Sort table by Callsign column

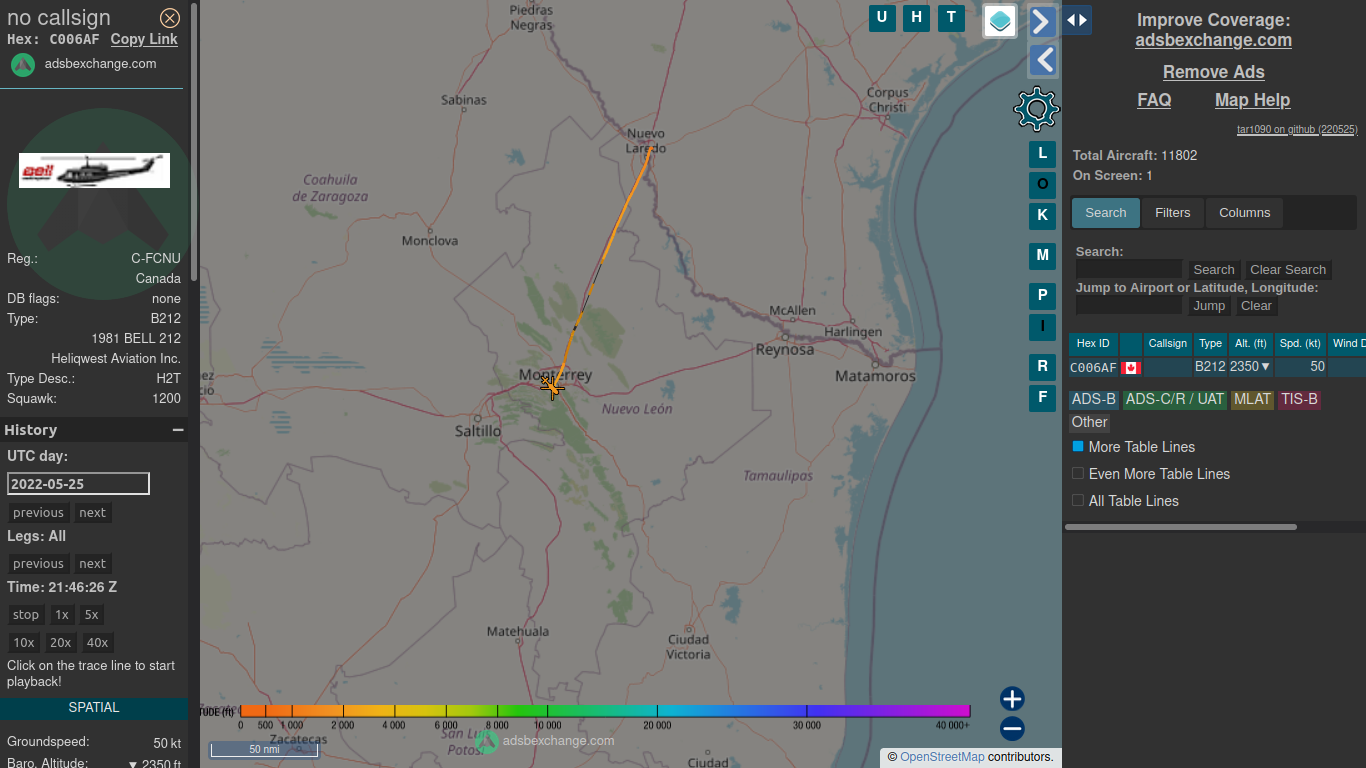(x=1168, y=344)
